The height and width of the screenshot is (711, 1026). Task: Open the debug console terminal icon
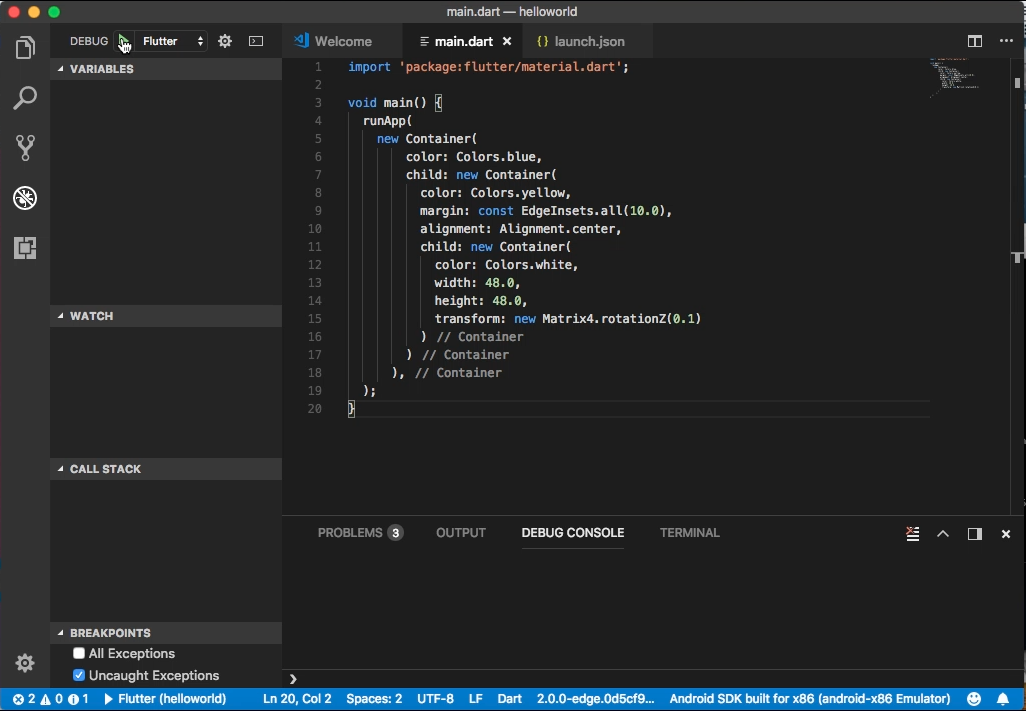point(256,41)
